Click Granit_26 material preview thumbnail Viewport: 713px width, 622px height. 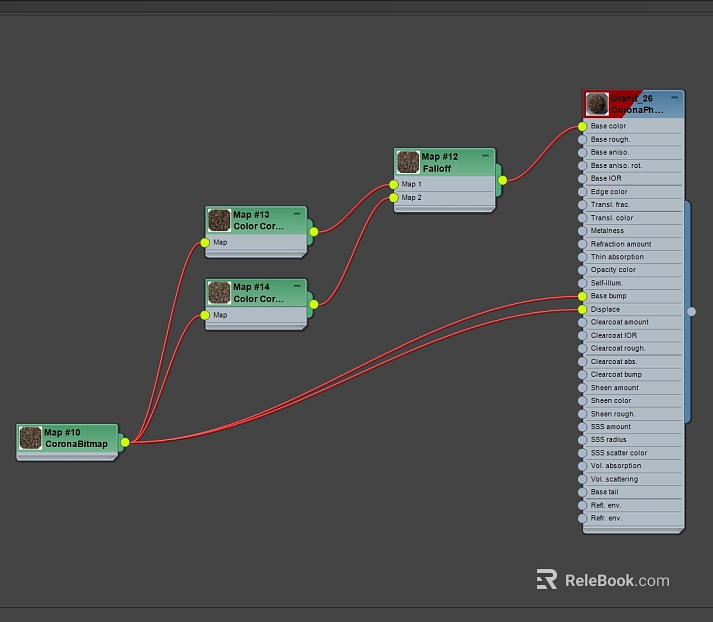click(597, 104)
